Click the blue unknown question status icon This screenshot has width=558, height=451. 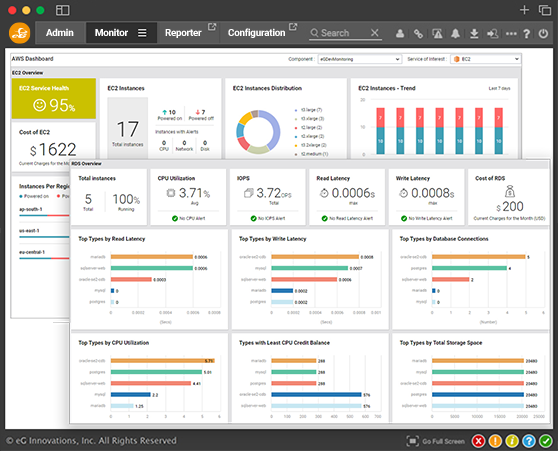[529, 441]
